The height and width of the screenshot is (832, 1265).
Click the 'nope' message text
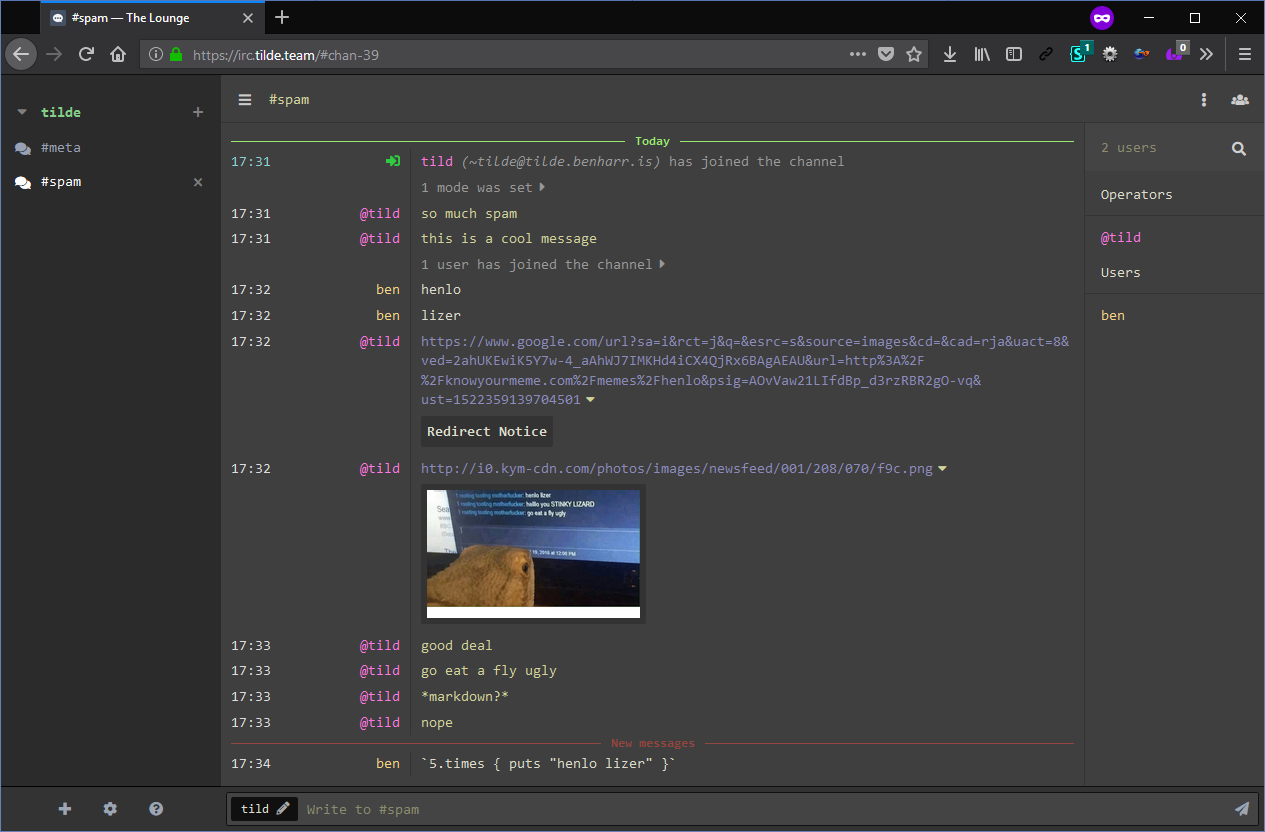[x=437, y=722]
